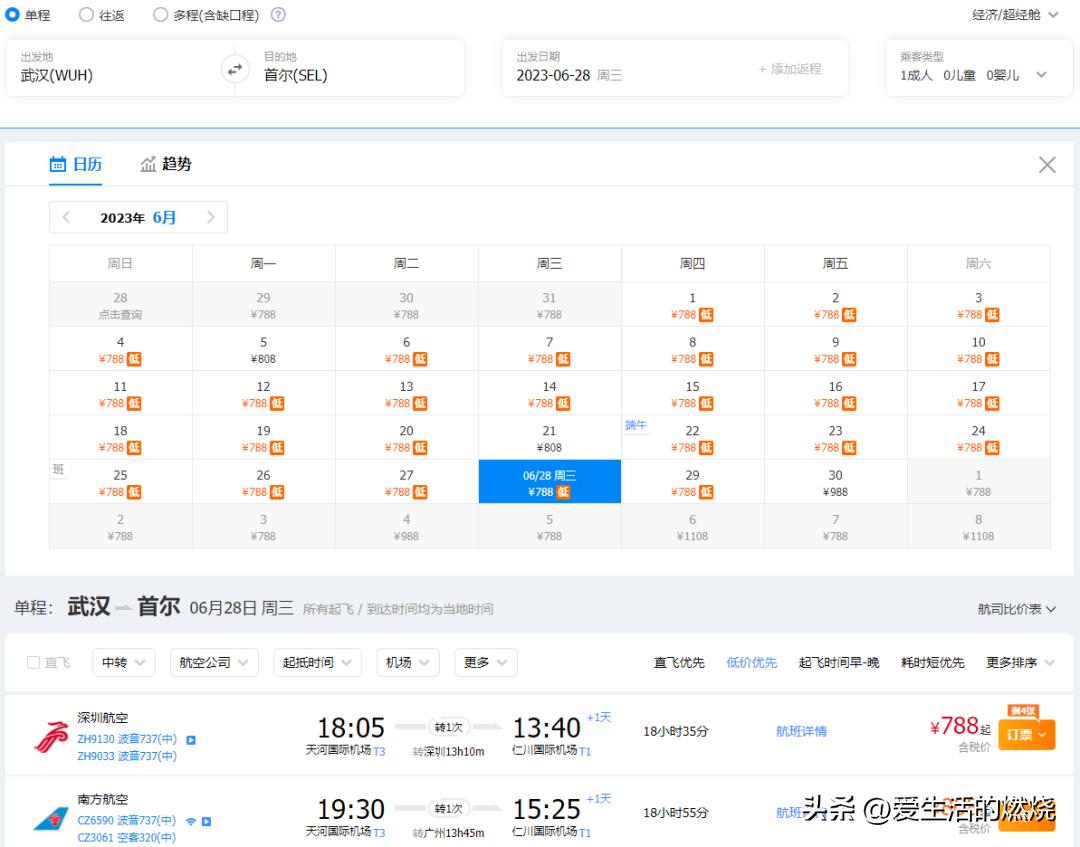Image resolution: width=1080 pixels, height=847 pixels.
Task: Open the 航班详情 flight details link
Action: pyautogui.click(x=801, y=731)
